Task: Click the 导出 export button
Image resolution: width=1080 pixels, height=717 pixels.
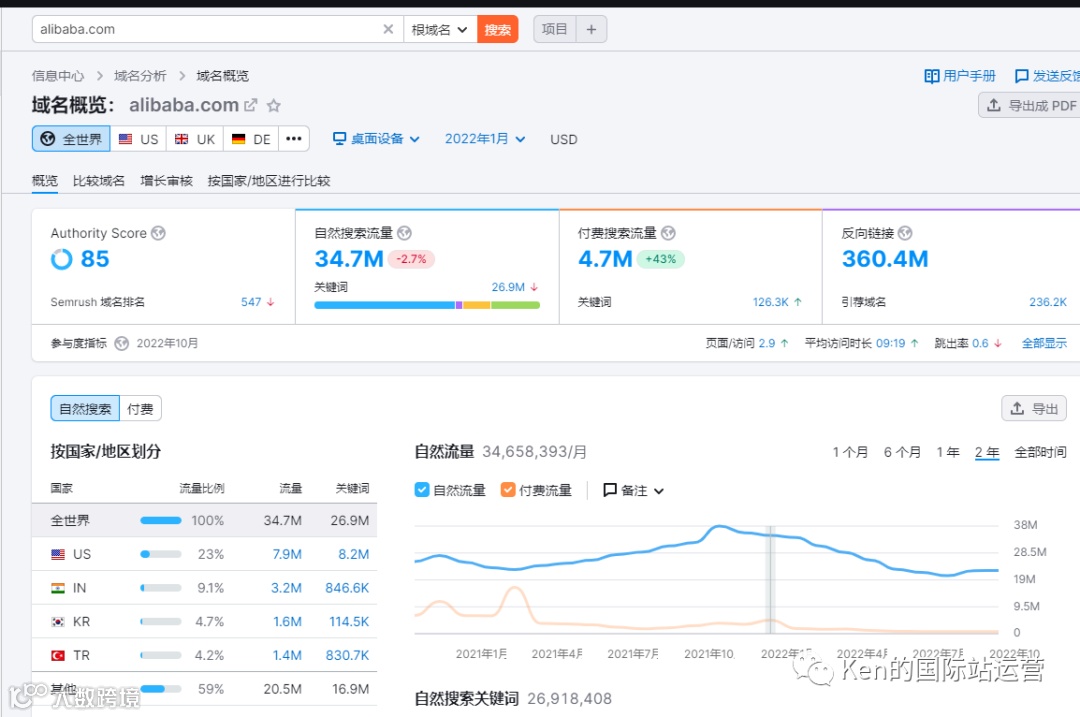Action: click(1034, 408)
